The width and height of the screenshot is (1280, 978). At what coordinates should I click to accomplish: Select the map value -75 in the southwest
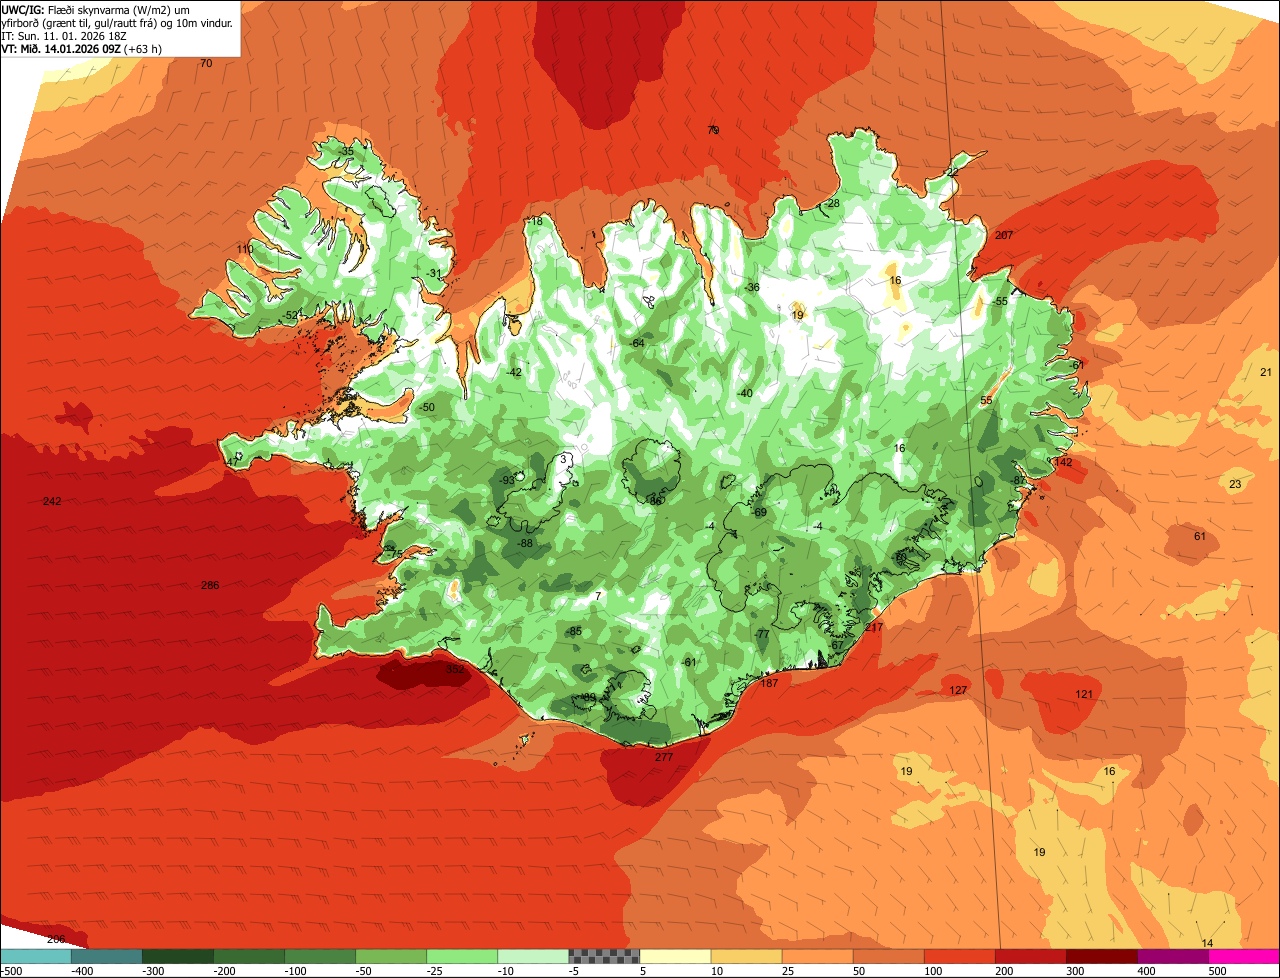click(393, 554)
